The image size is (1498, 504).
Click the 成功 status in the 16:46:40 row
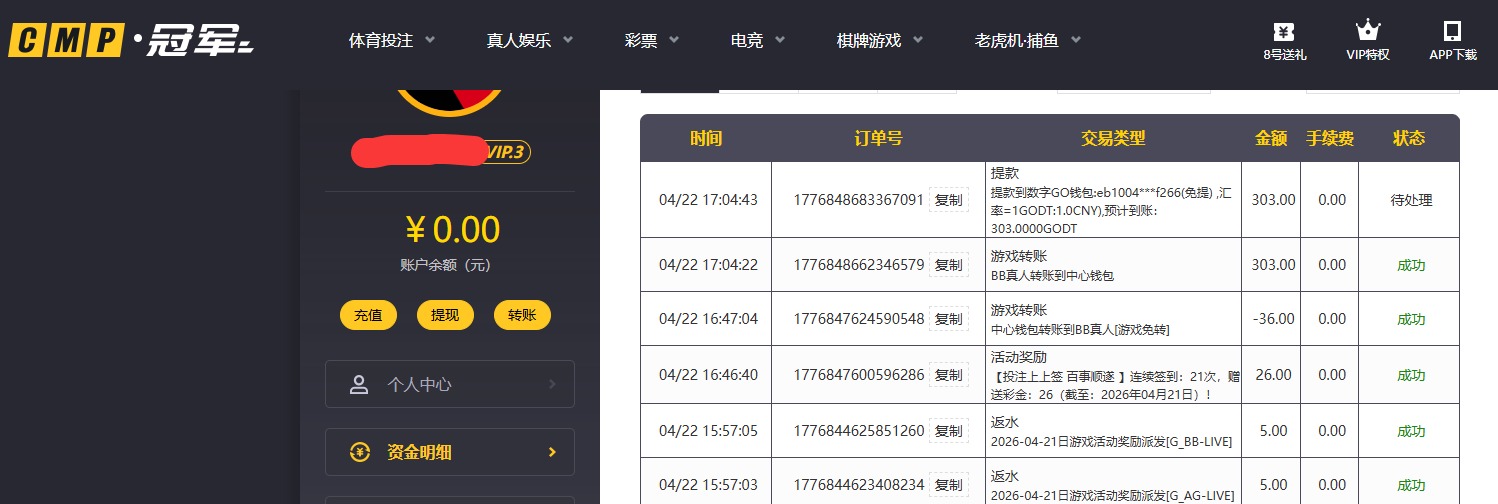(x=1411, y=375)
